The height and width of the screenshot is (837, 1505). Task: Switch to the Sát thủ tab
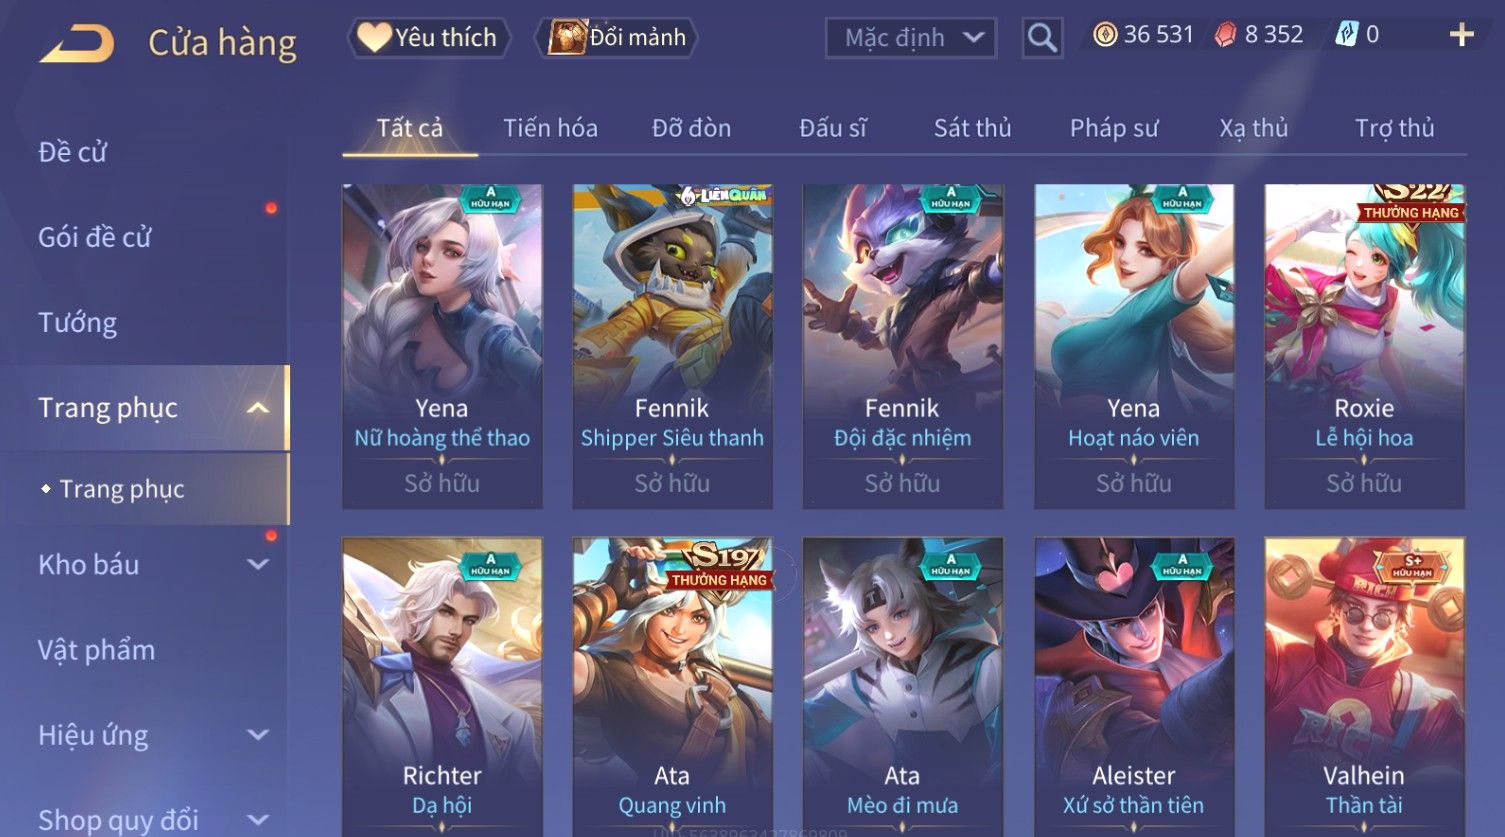point(972,128)
